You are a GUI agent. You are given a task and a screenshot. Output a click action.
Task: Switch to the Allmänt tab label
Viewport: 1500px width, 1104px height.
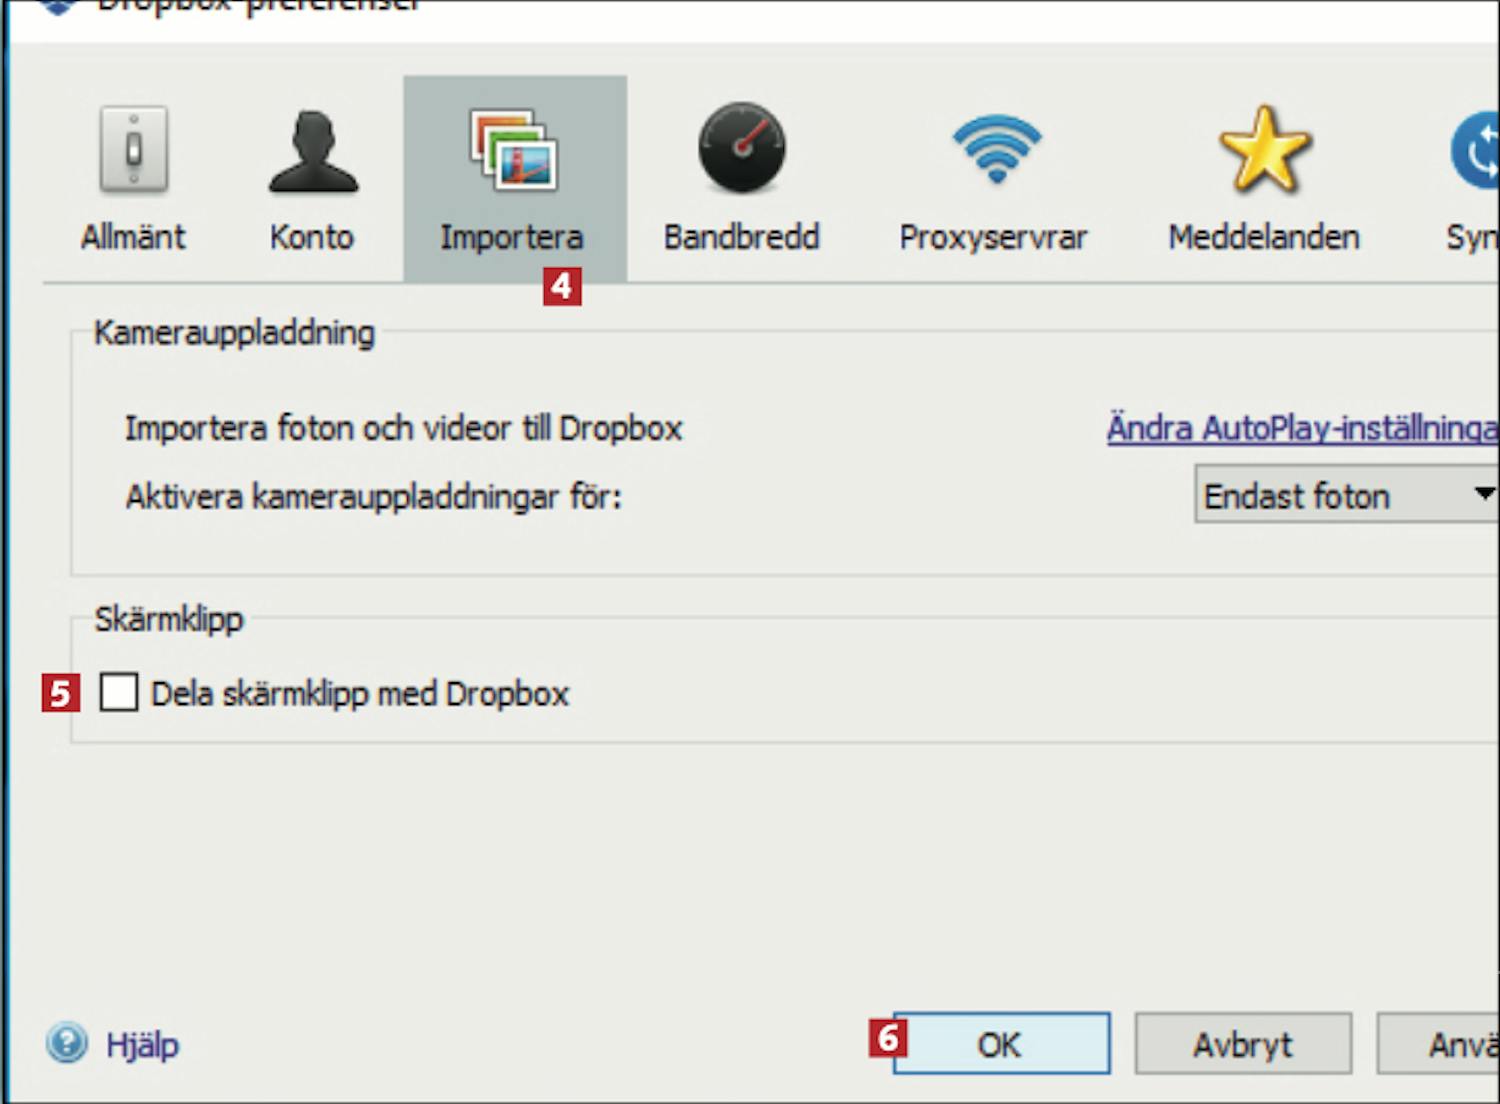(133, 237)
